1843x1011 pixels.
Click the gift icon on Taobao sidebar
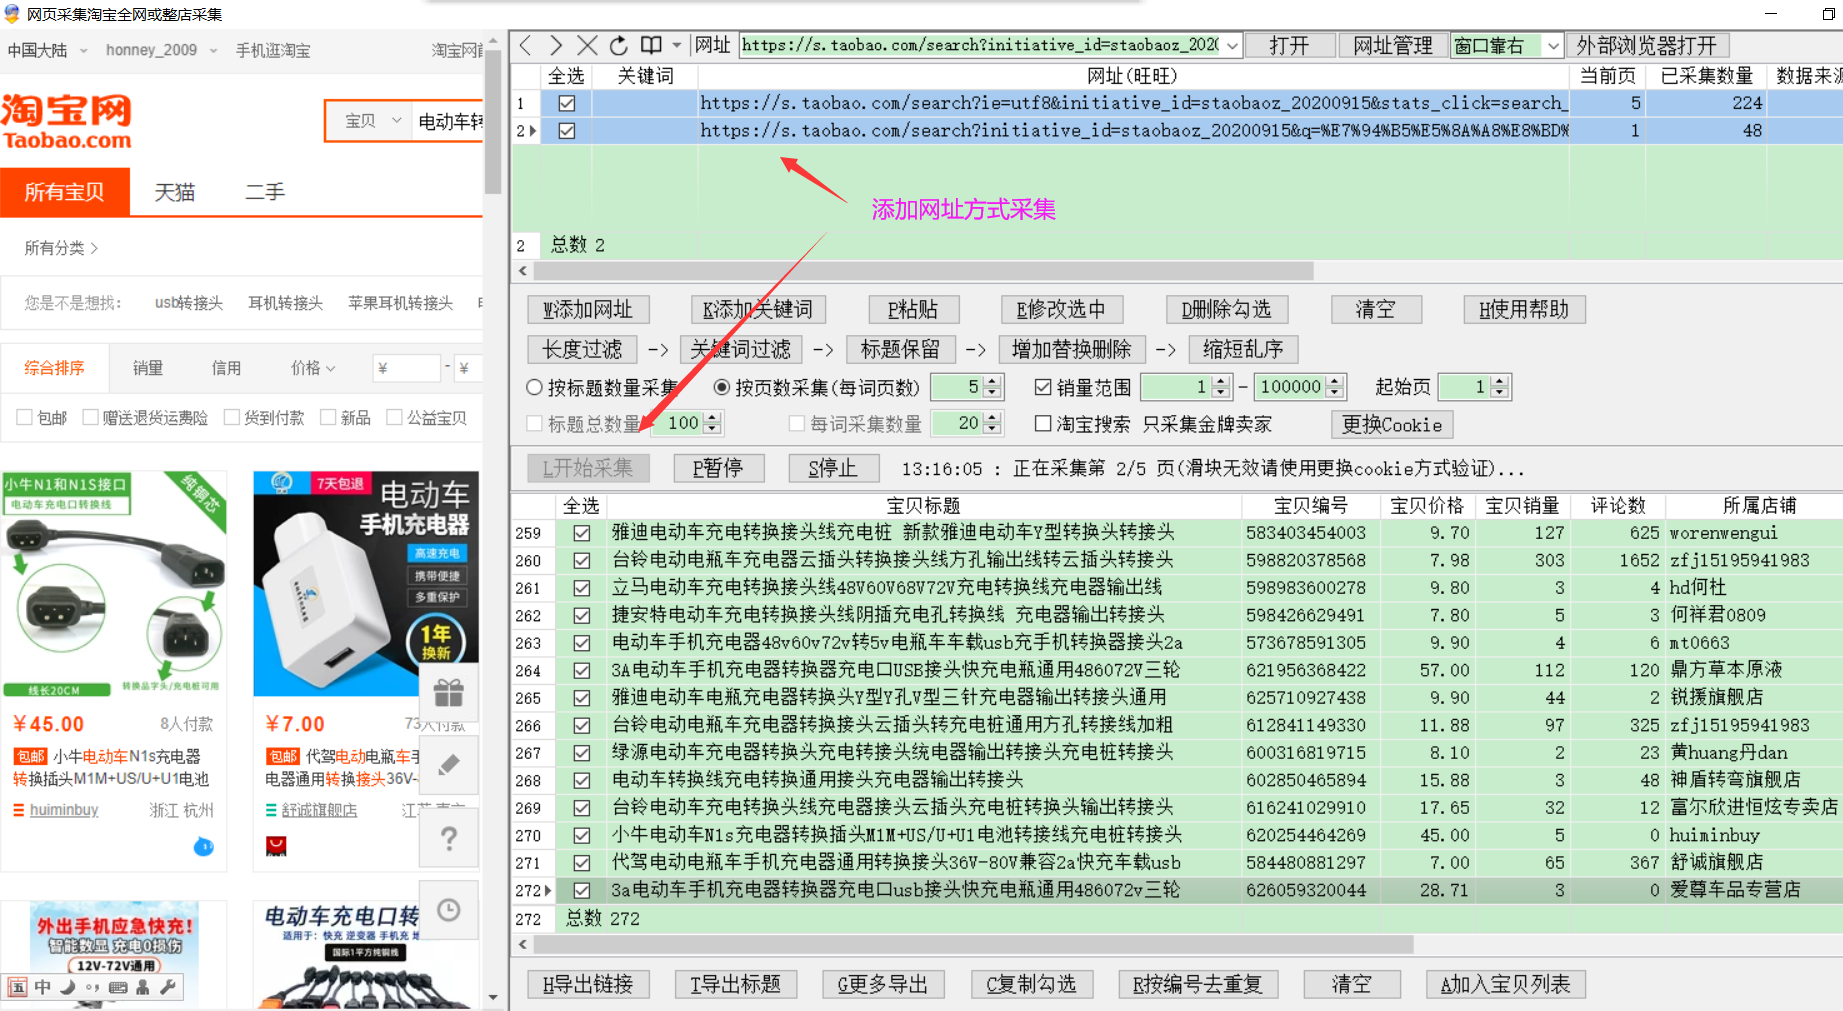pos(448,692)
